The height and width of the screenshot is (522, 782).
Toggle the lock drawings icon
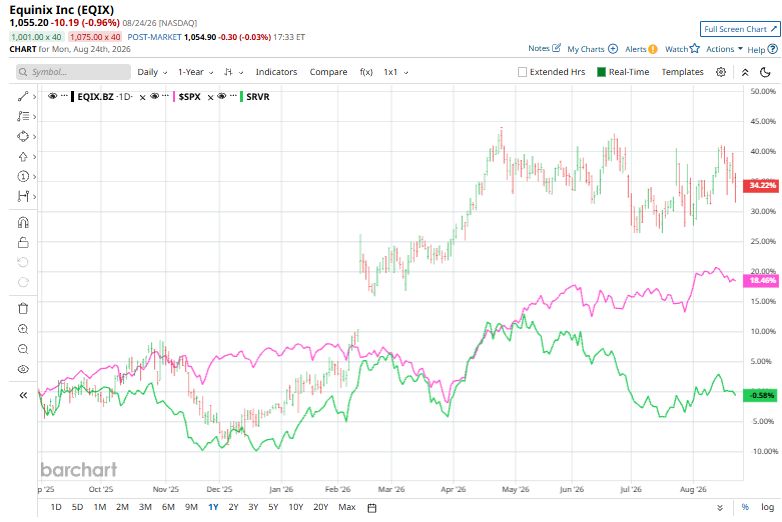pyautogui.click(x=23, y=242)
